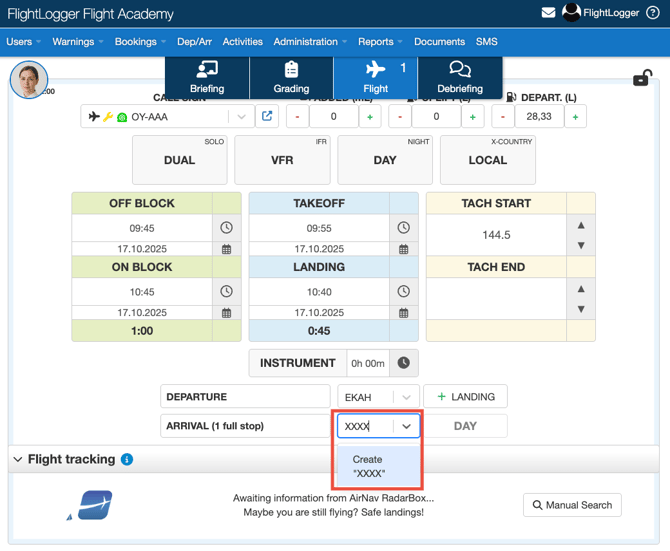The width and height of the screenshot is (670, 551).
Task: Expand the arrival airport dropdown arrow
Action: [x=406, y=426]
